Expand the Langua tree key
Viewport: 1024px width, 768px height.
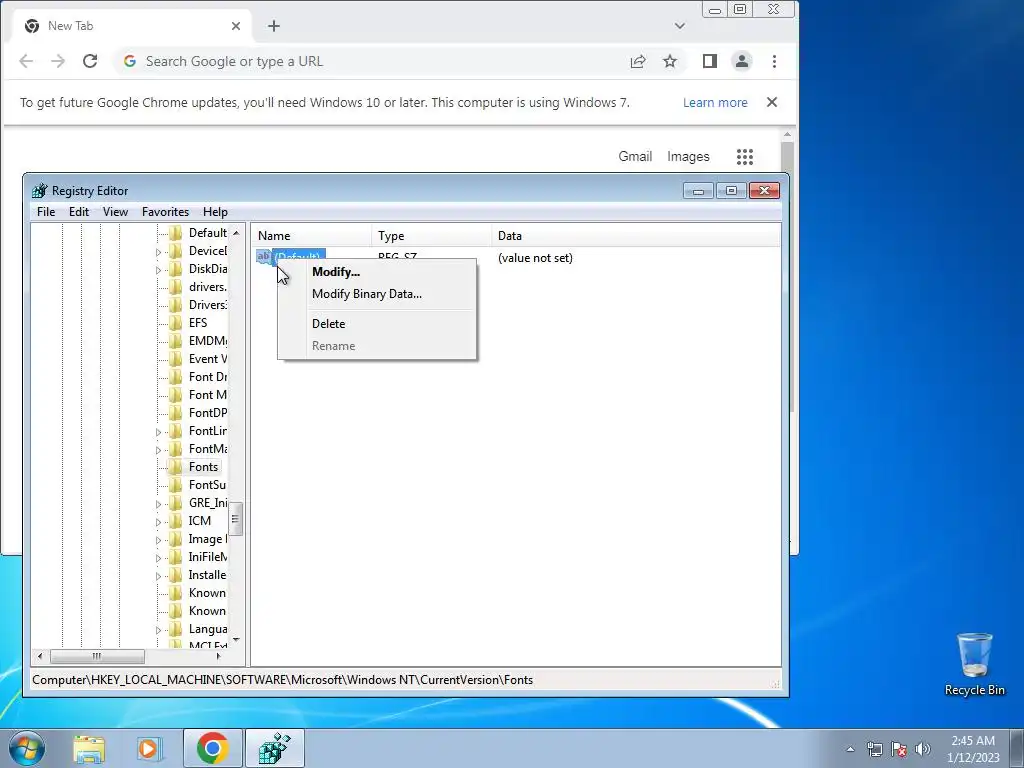tap(158, 630)
